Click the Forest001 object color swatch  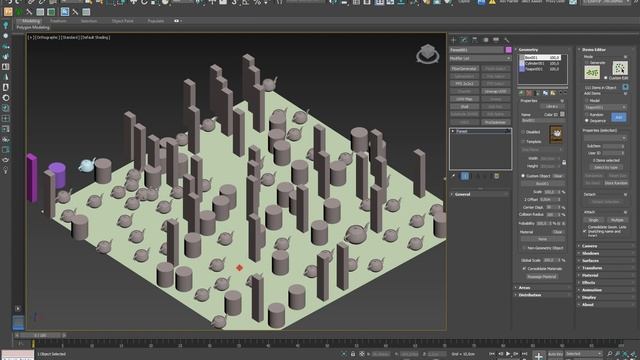coord(509,50)
